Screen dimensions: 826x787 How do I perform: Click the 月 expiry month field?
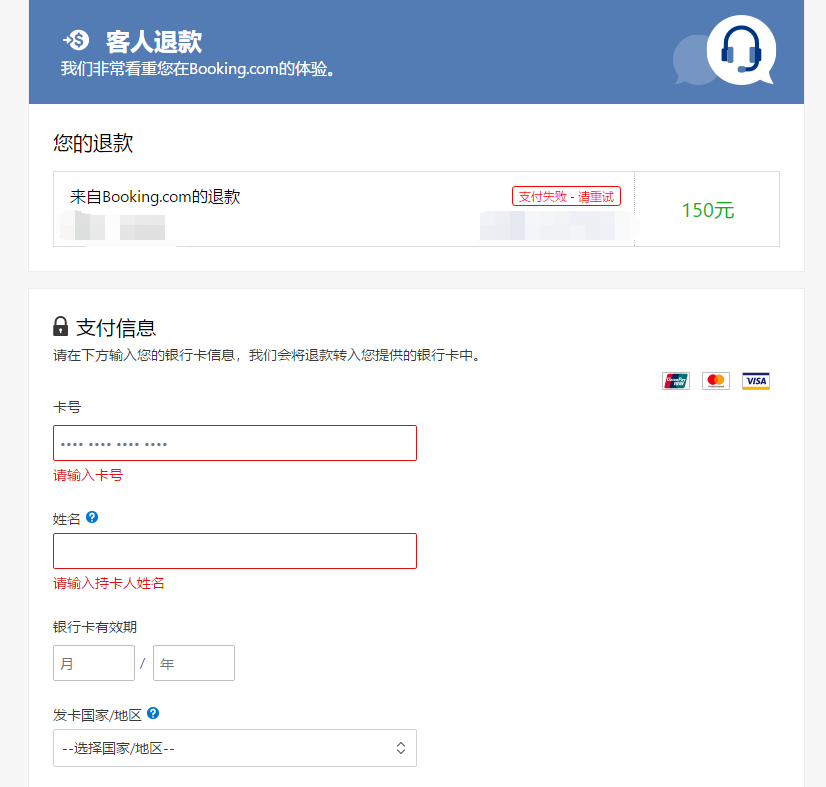(x=93, y=663)
